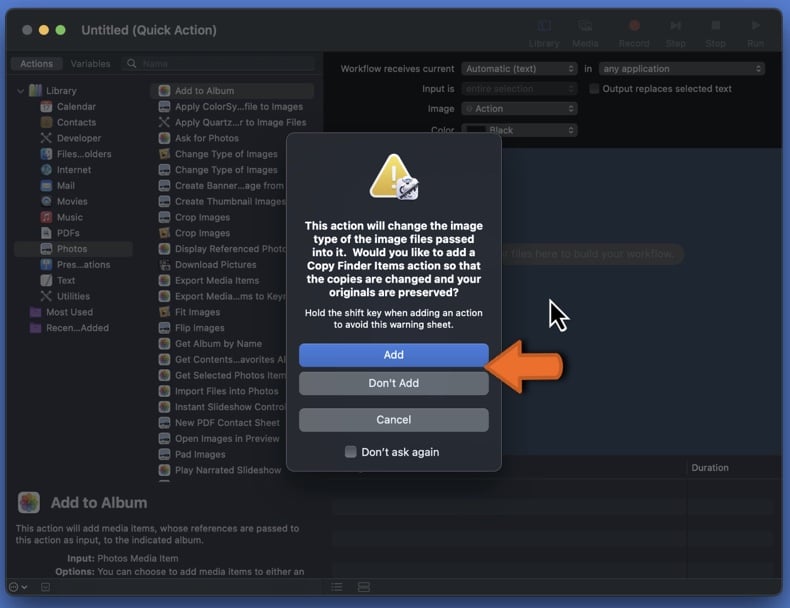Toggle the description panel icon at bottom
The height and width of the screenshot is (608, 790).
click(x=45, y=587)
